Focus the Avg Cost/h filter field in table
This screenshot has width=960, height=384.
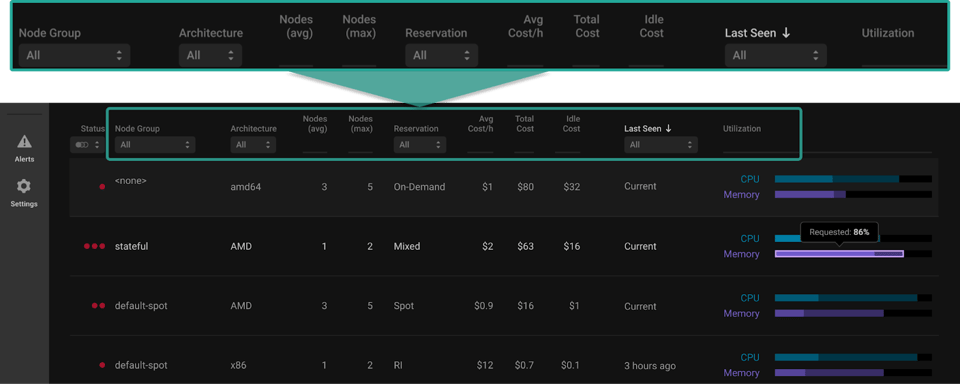[480, 145]
